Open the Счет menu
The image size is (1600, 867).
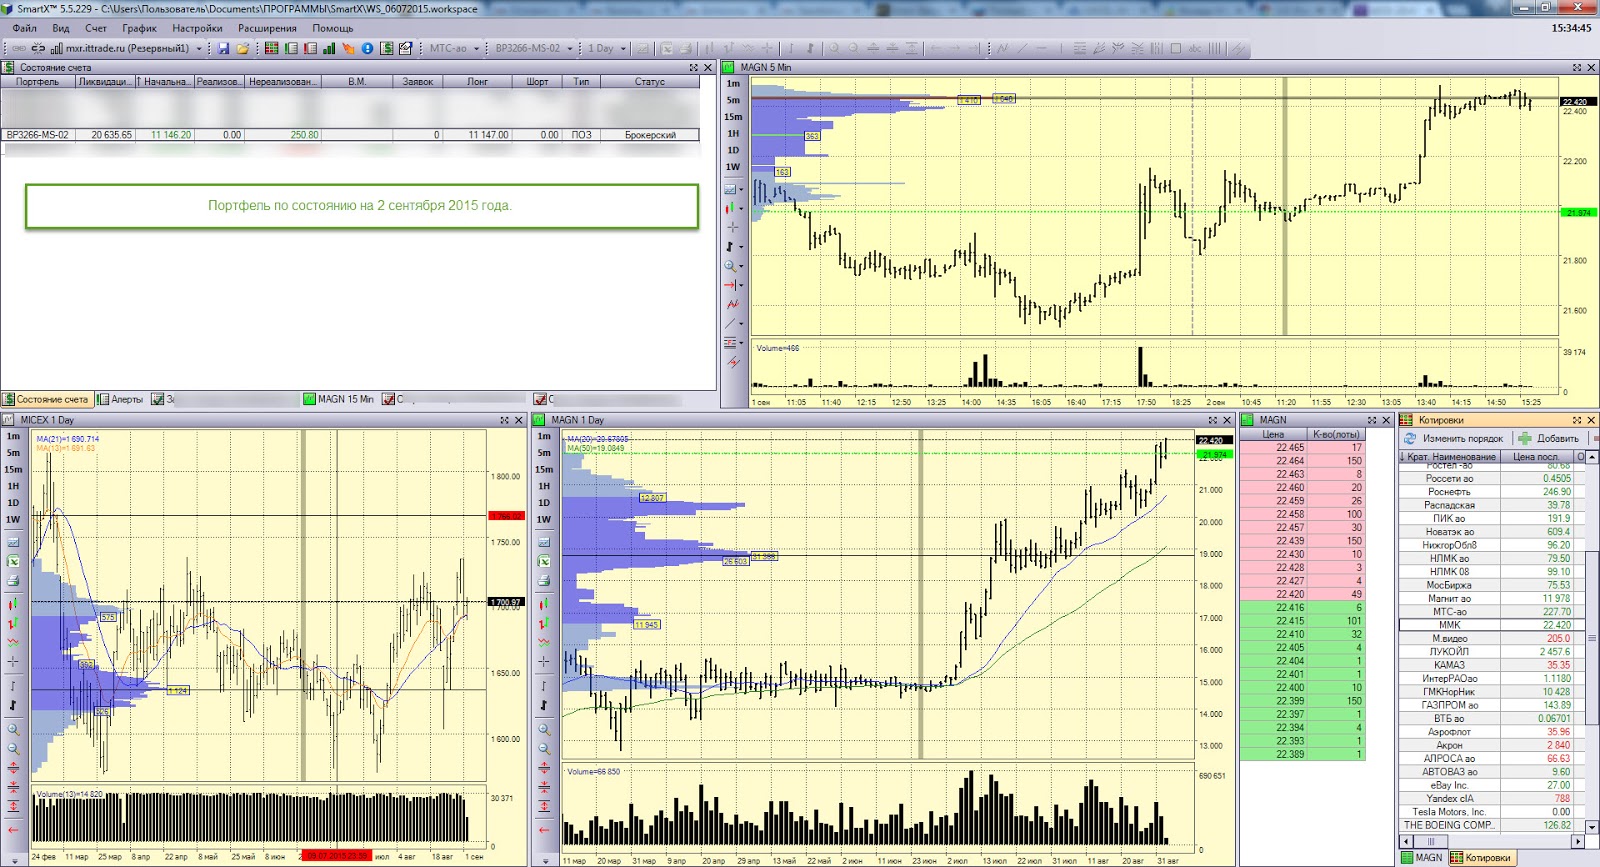click(96, 28)
